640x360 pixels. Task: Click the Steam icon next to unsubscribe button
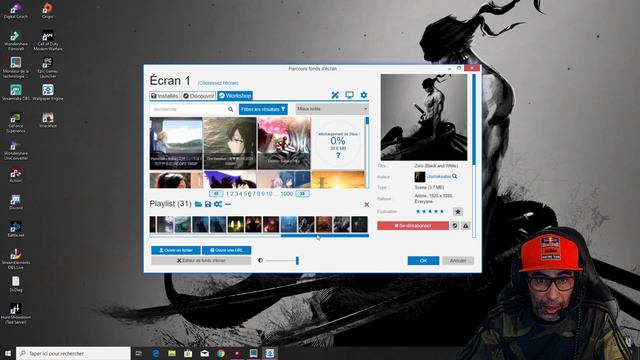coord(455,226)
